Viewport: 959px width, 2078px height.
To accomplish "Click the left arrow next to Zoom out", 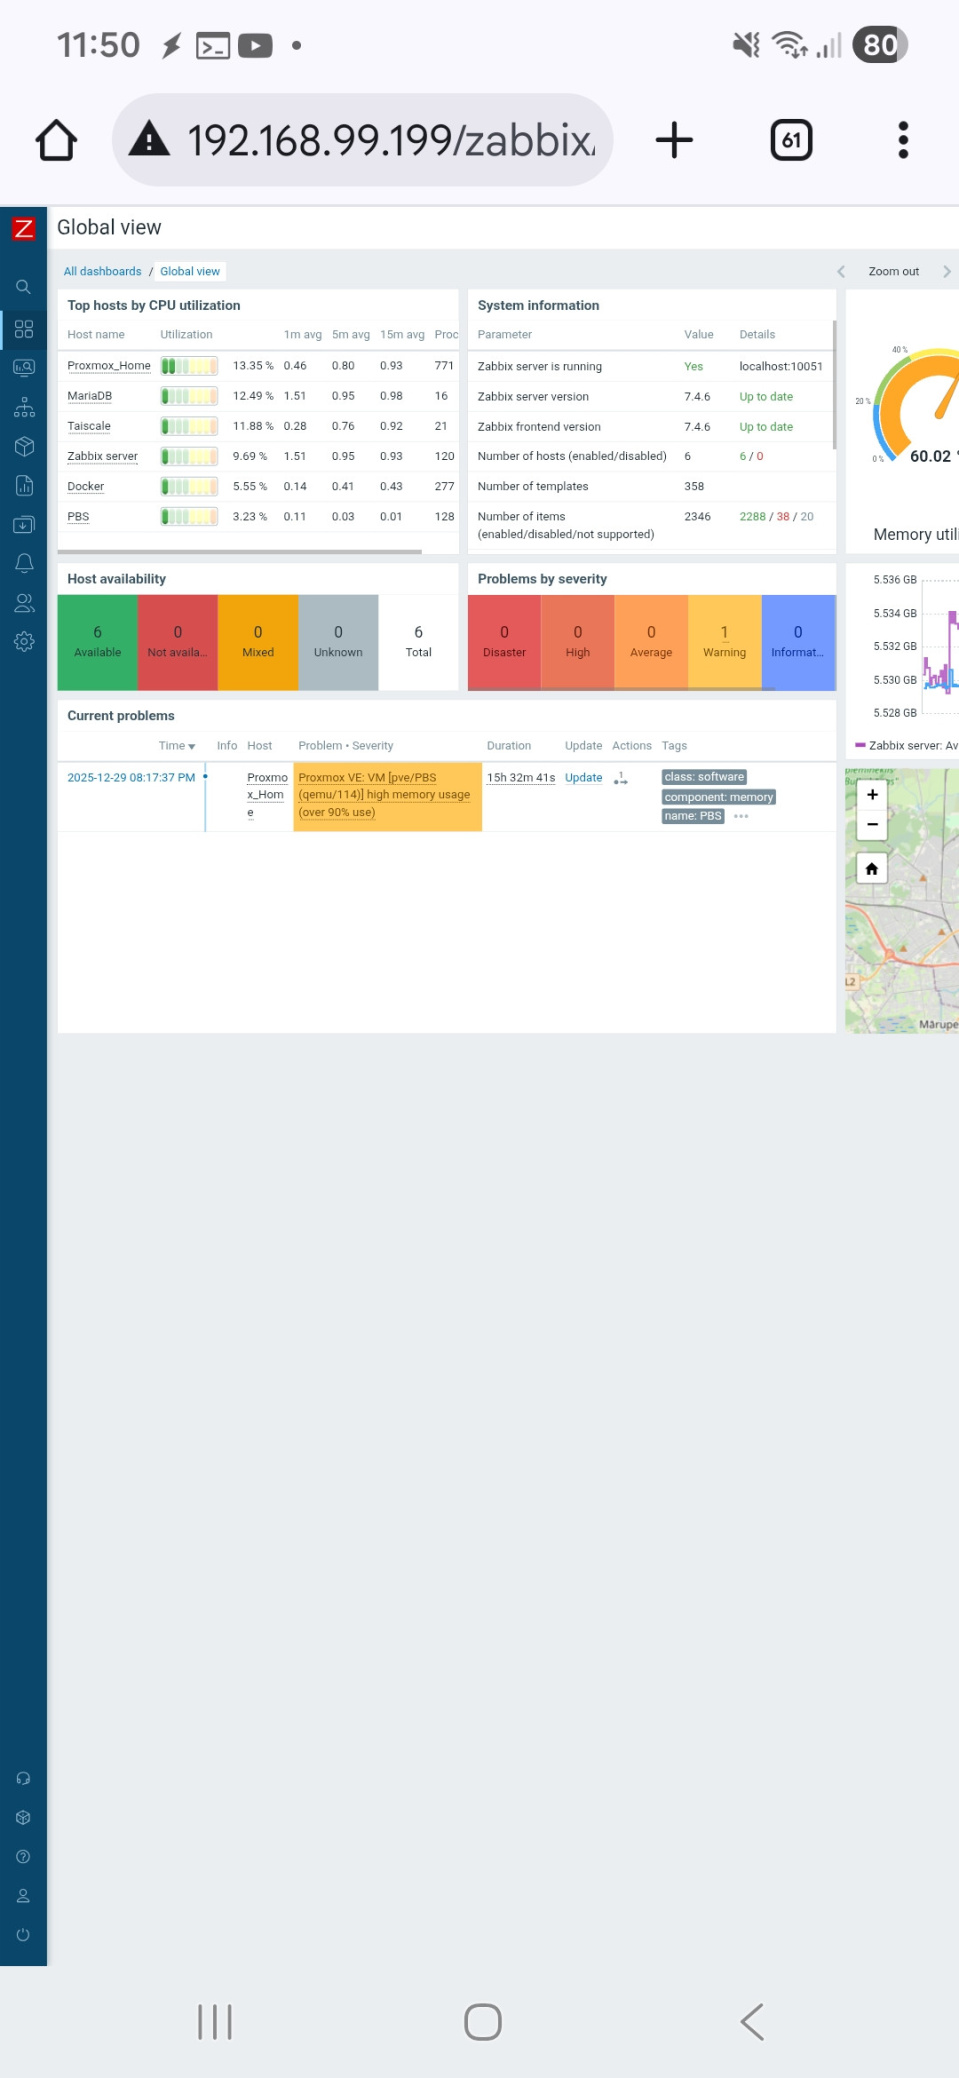I will [x=841, y=271].
